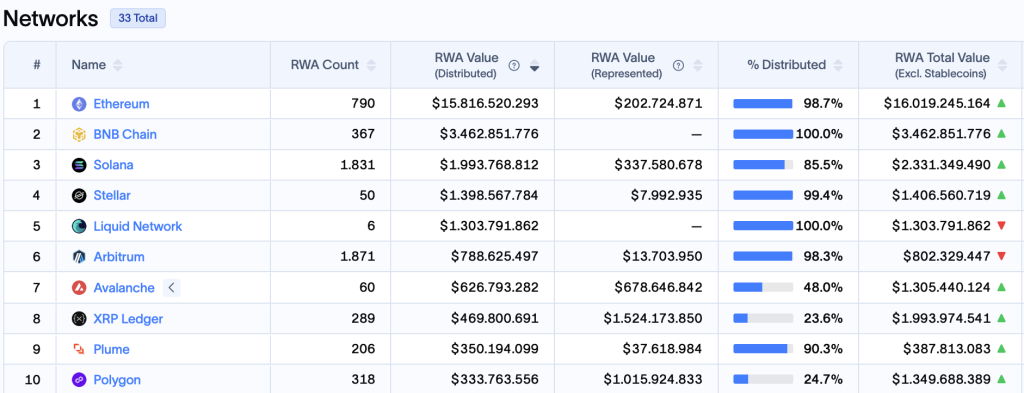Click Polygon's 24.7% distribution bar
This screenshot has width=1024, height=393.
pos(763,380)
